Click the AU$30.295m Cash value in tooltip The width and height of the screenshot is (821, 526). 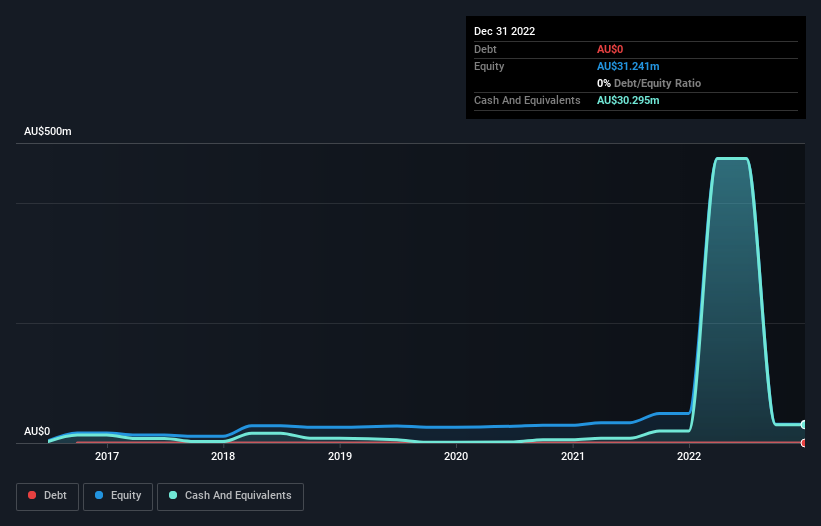tap(628, 100)
